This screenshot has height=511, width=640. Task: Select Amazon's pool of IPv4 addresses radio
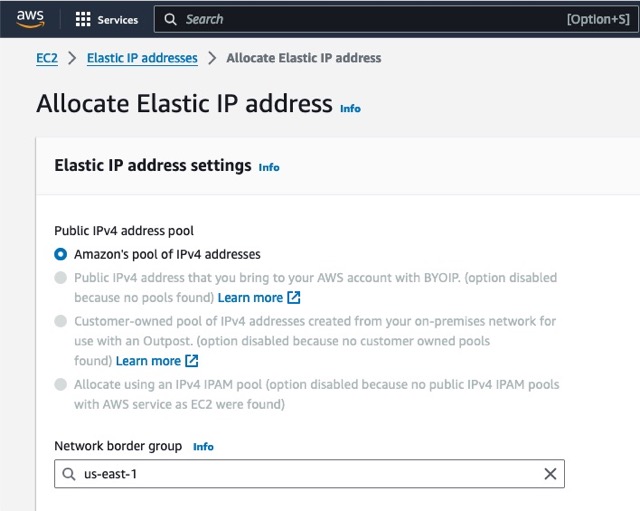(60, 254)
